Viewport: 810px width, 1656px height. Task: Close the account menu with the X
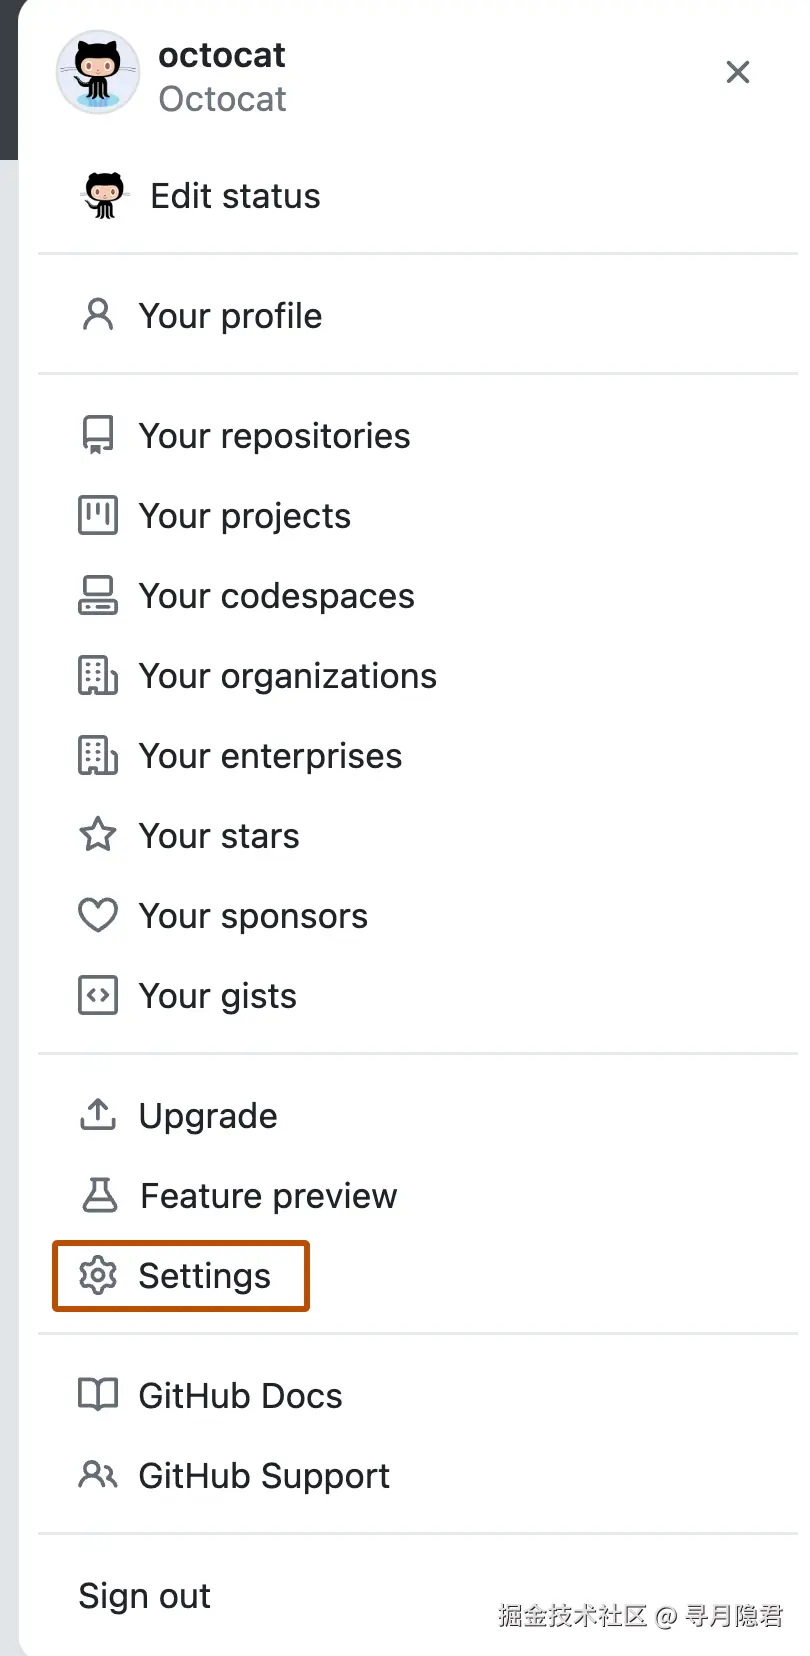pos(737,72)
